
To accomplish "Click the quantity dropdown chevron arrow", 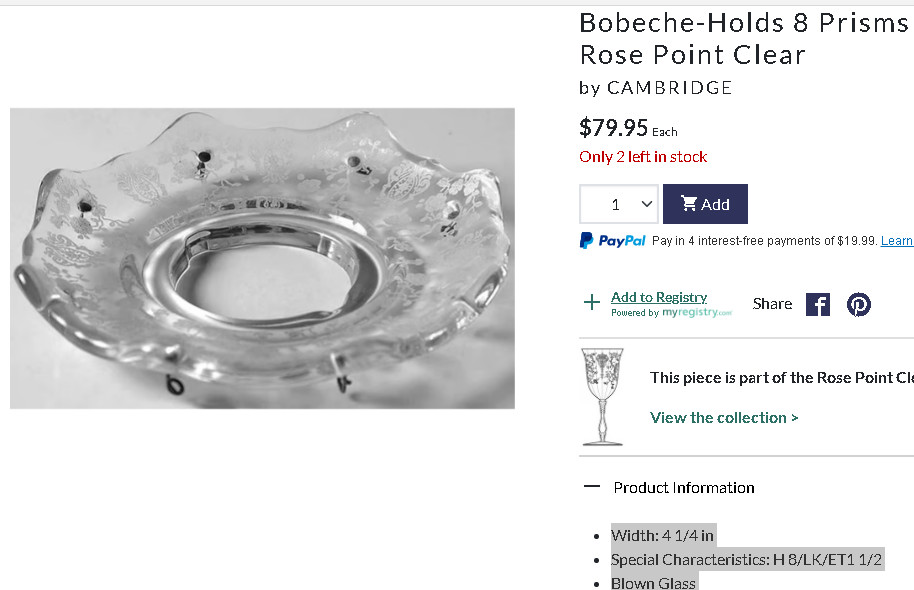I will pyautogui.click(x=646, y=204).
